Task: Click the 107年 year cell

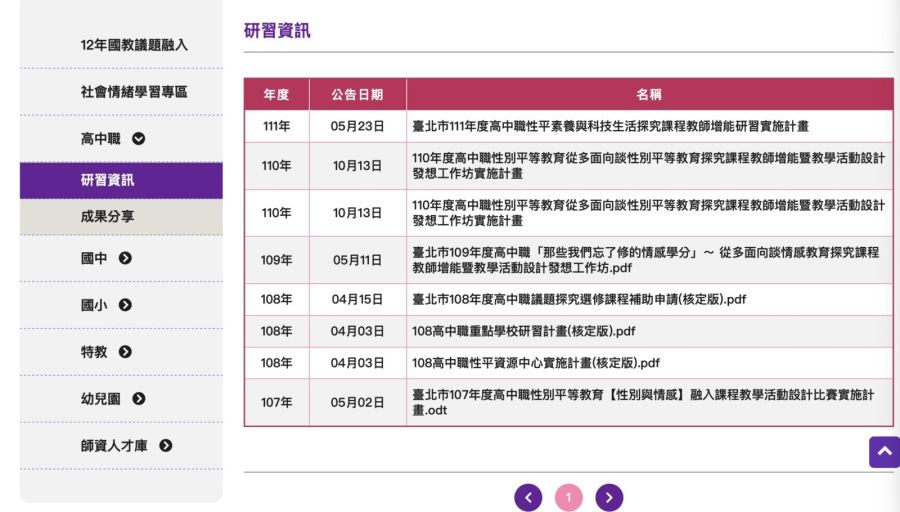Action: tap(277, 402)
